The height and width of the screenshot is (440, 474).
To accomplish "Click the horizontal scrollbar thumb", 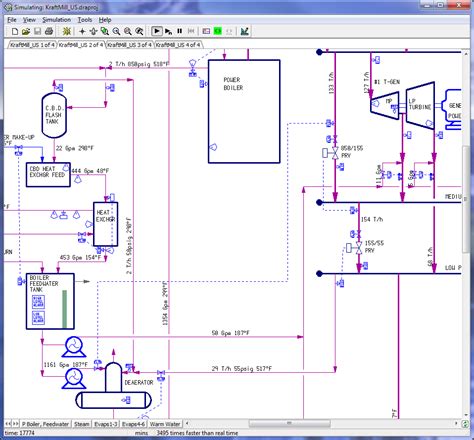I will point(290,423).
